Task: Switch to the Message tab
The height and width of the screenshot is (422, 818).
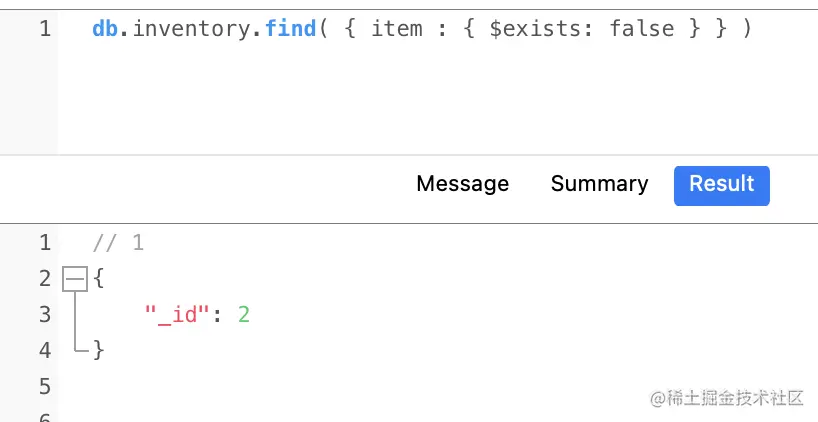Action: coord(462,184)
